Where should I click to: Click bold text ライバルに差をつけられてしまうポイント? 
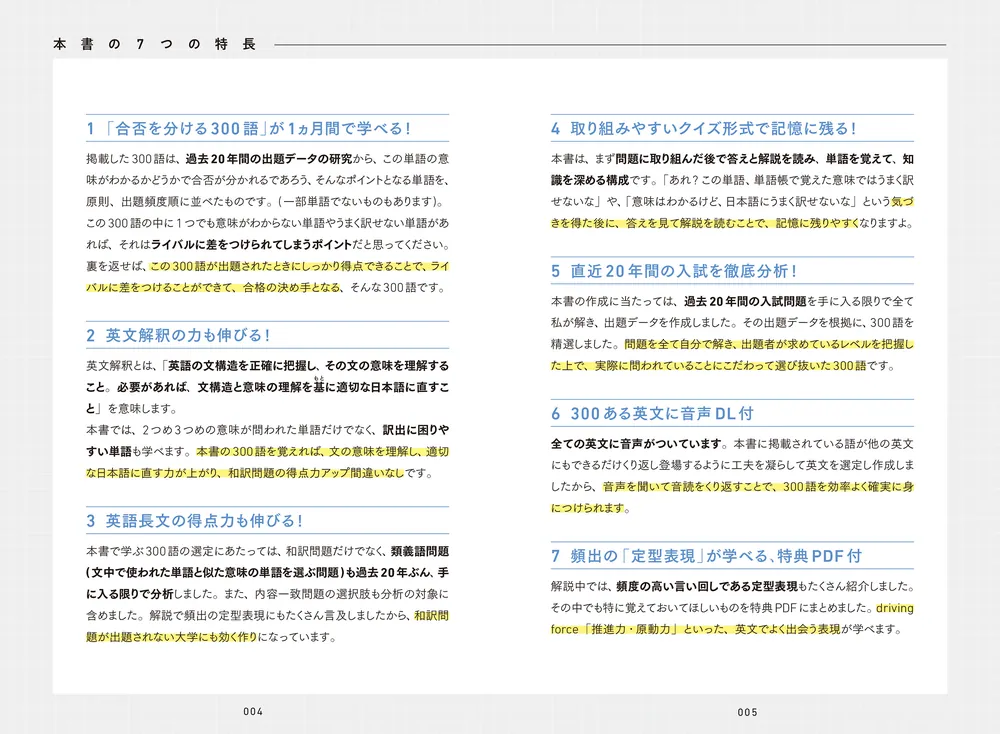point(252,244)
